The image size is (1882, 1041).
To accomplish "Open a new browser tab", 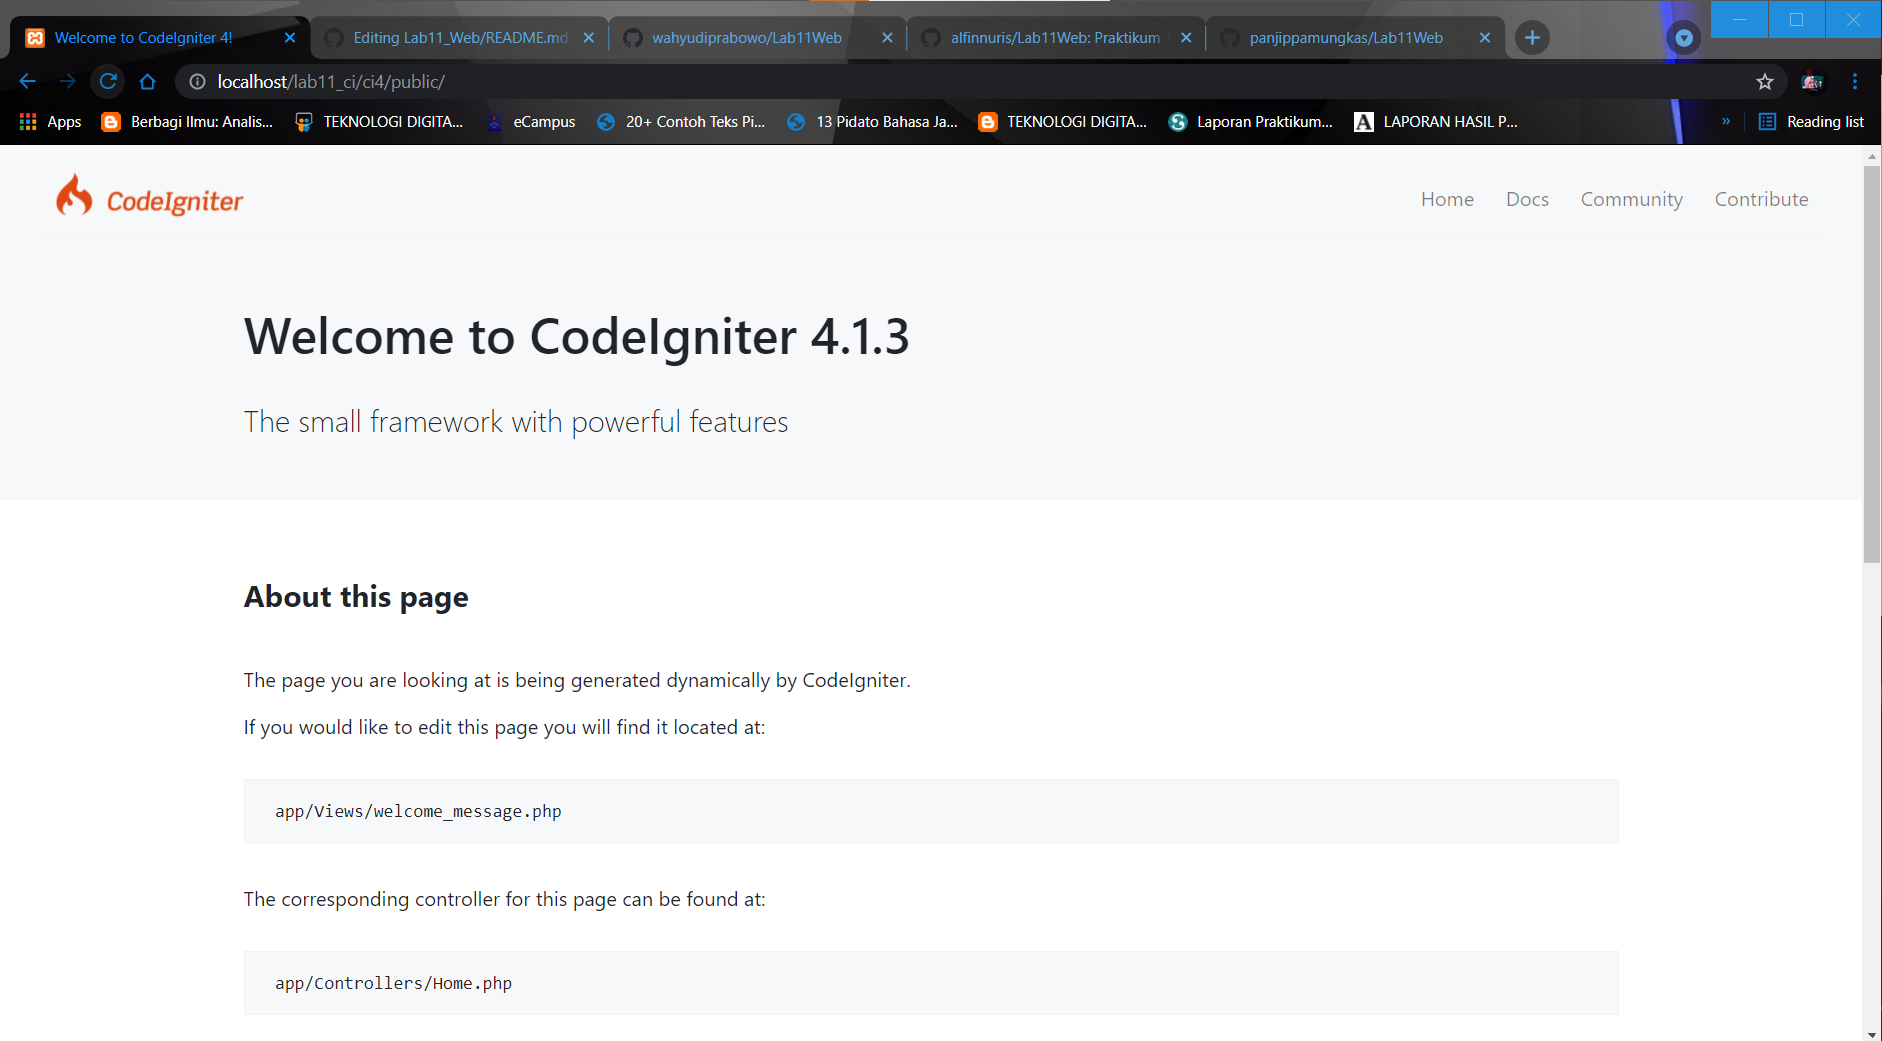I will point(1532,37).
